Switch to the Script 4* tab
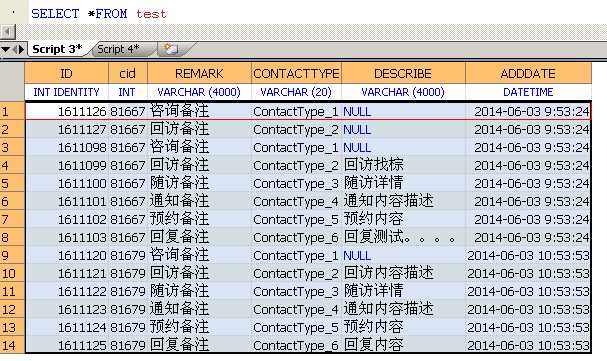This screenshot has height=361, width=607. 118,49
